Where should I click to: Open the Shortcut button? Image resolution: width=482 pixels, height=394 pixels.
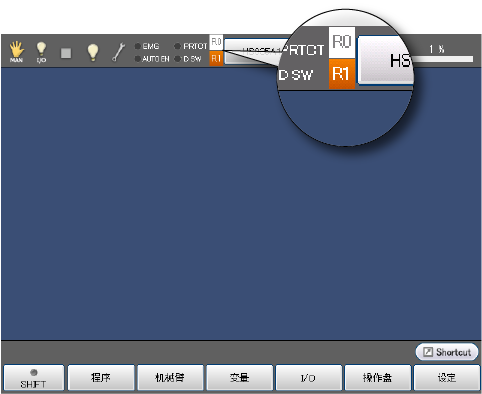[x=447, y=352]
